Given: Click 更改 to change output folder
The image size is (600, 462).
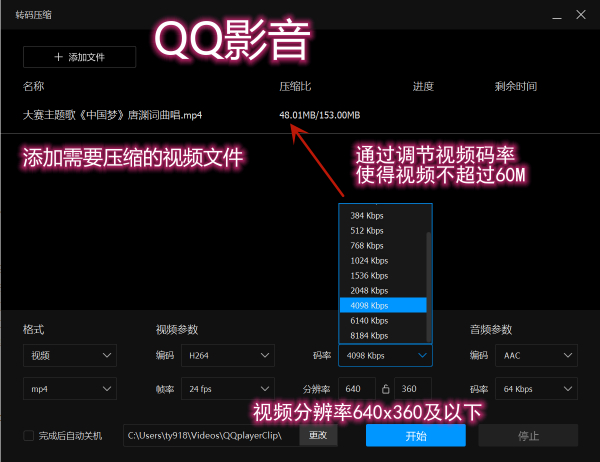Looking at the screenshot, I should pos(318,436).
